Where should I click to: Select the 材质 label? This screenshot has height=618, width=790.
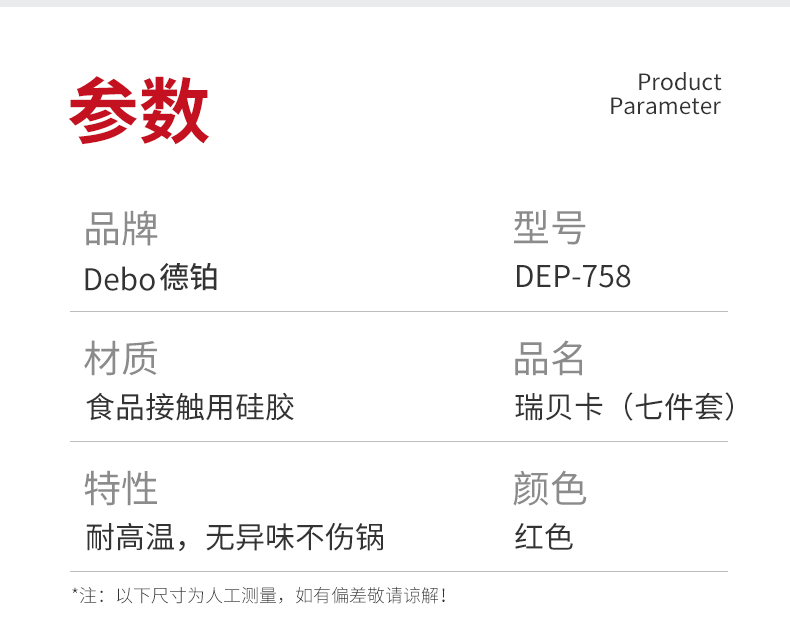tap(121, 358)
